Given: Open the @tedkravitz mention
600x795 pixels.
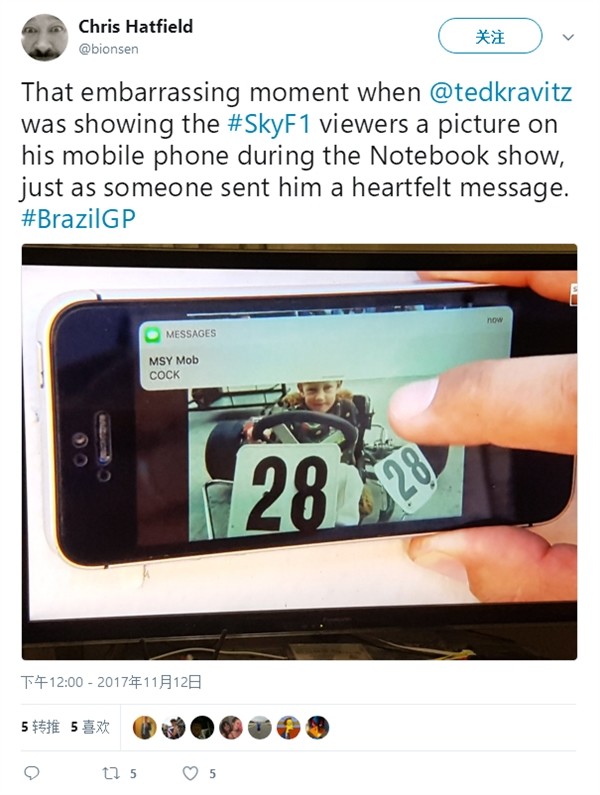Looking at the screenshot, I should click(x=501, y=92).
